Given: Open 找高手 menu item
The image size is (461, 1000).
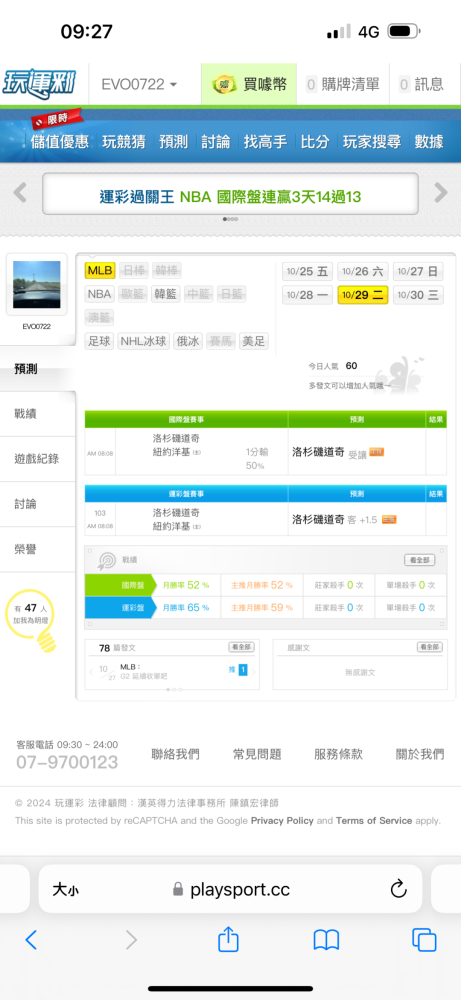Looking at the screenshot, I should click(265, 142).
